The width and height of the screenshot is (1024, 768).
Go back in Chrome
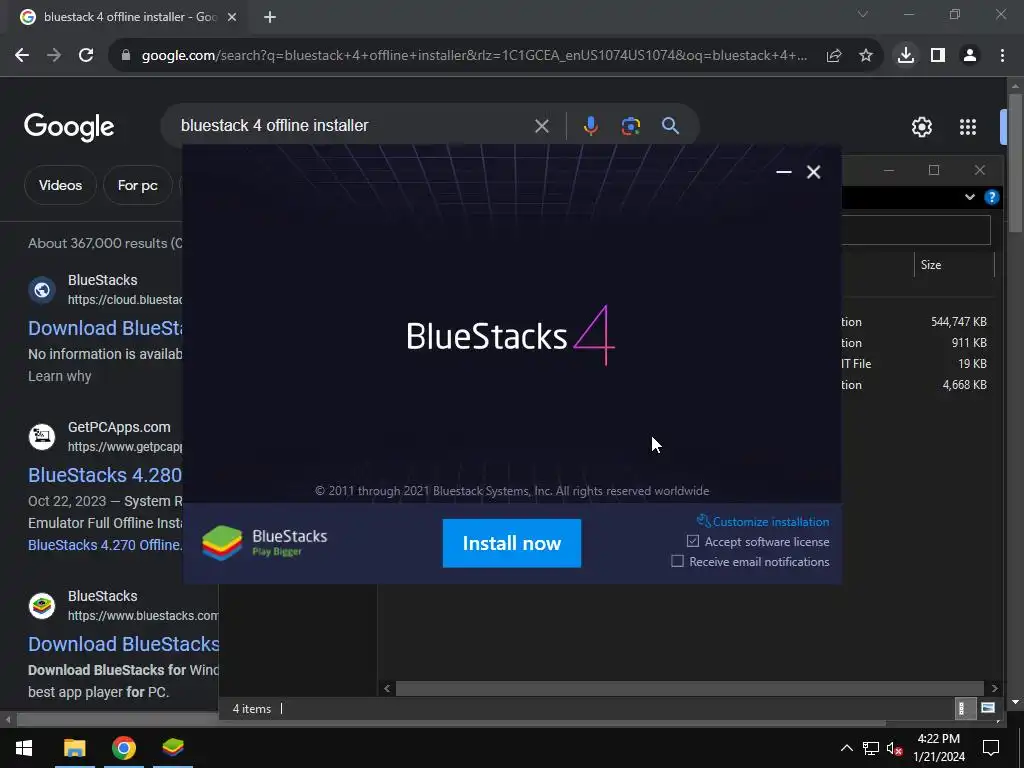click(x=22, y=56)
